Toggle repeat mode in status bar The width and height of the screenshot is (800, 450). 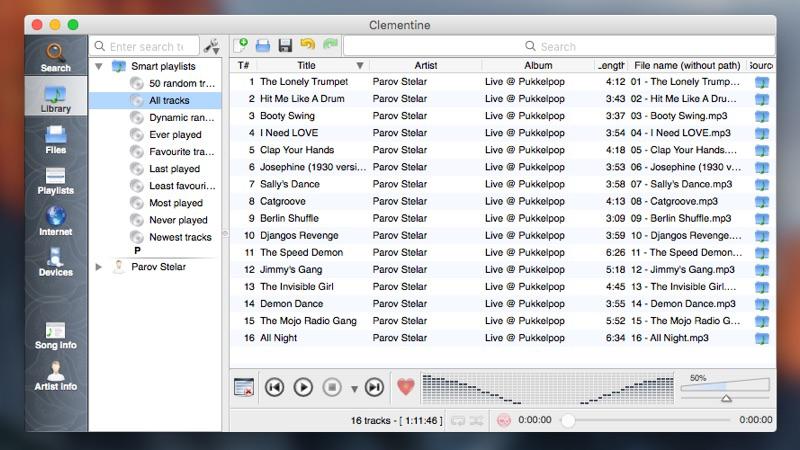(458, 420)
